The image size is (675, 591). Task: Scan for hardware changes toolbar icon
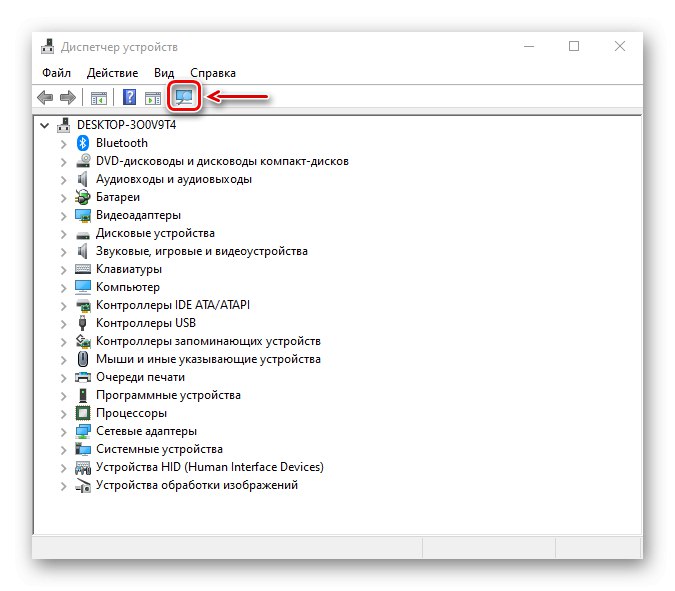pos(184,97)
